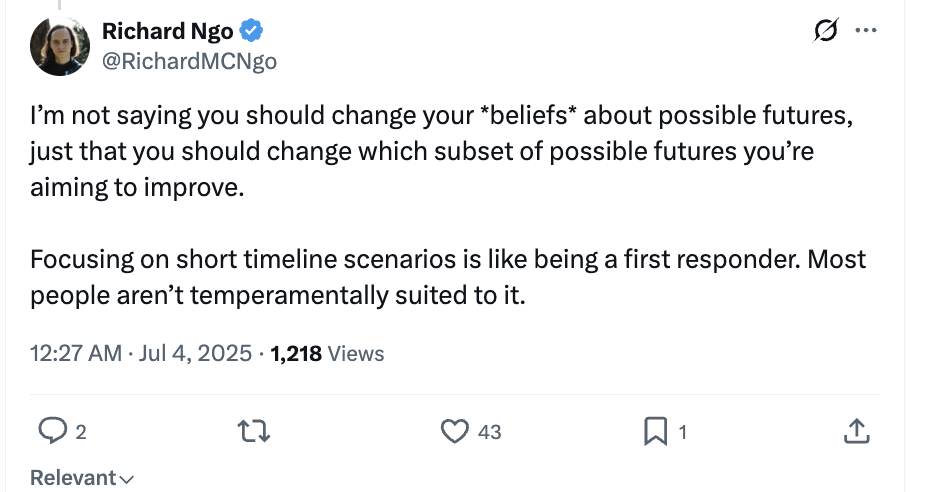Screen dimensions: 928x492
Task: Click the tweet's first responder paragraph
Action: (x=447, y=278)
